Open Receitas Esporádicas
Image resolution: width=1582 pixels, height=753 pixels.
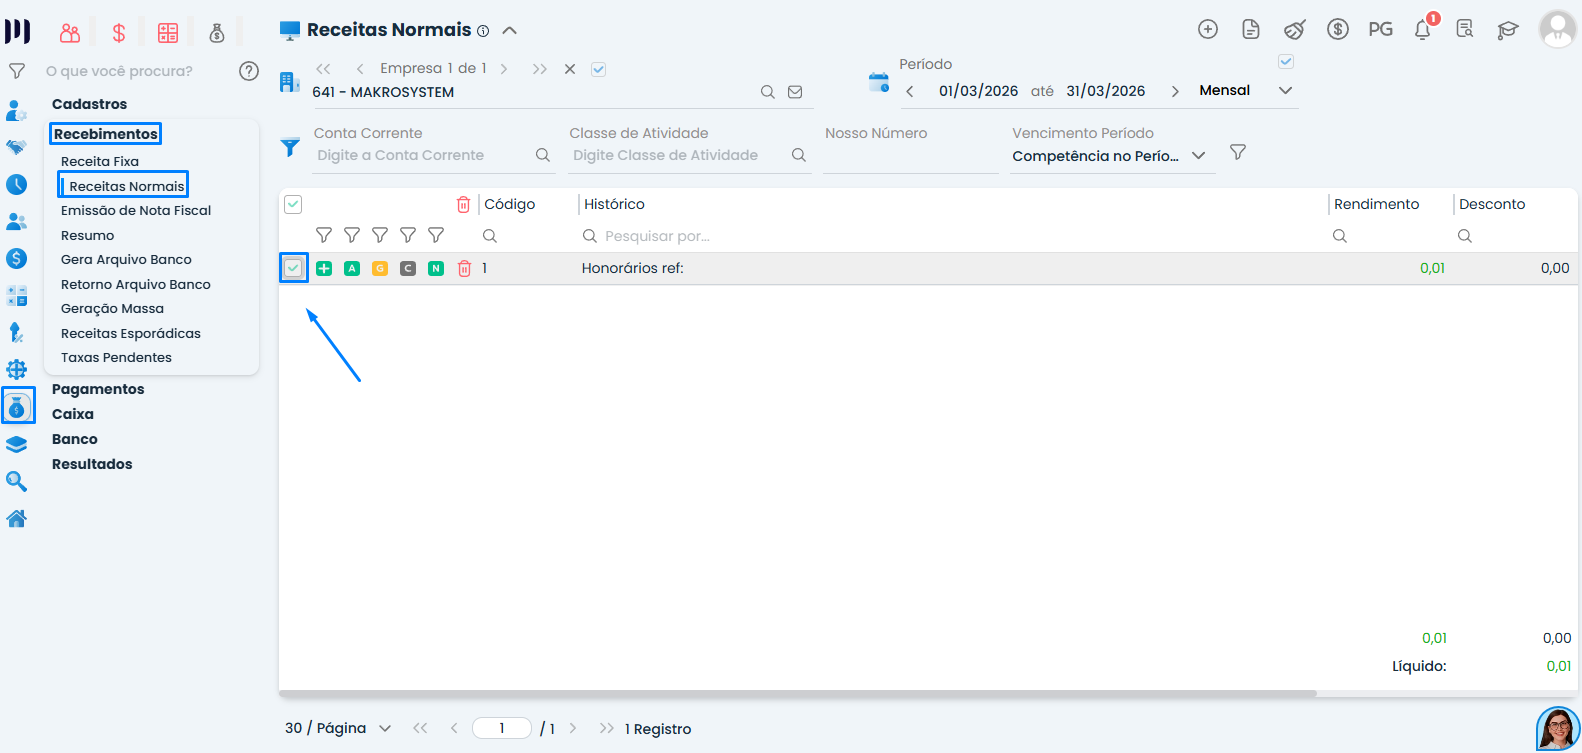tap(131, 333)
